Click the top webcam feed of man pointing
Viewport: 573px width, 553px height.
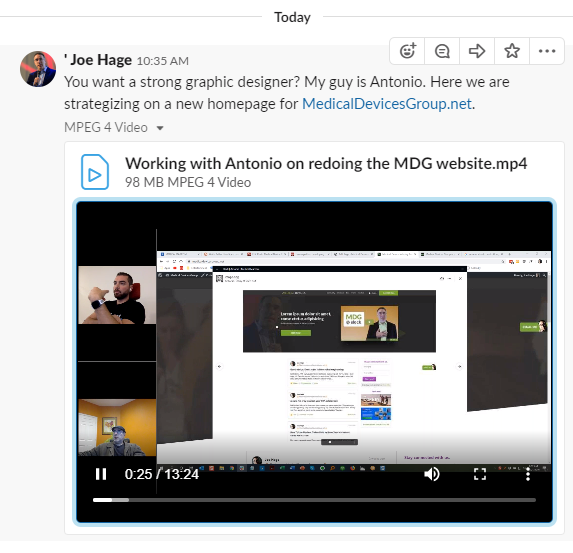[x=117, y=295]
